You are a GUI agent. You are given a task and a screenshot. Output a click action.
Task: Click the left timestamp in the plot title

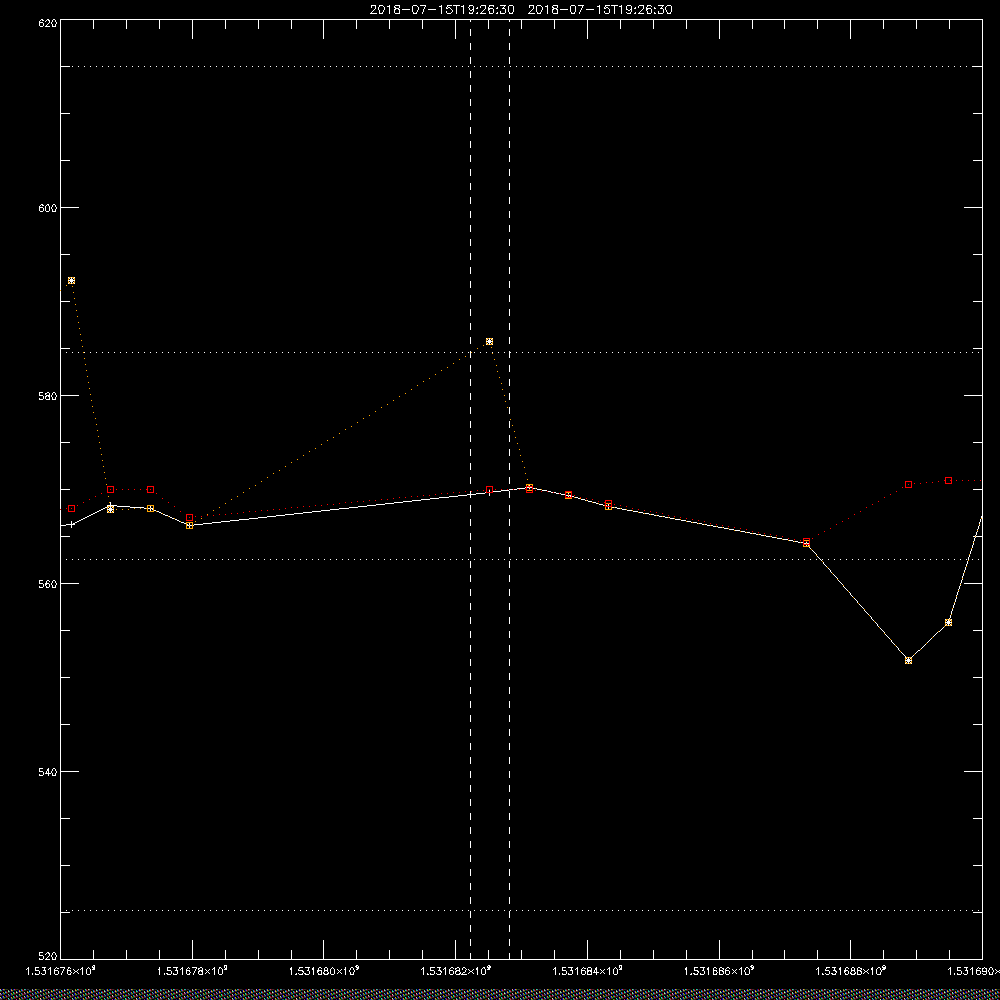tap(442, 10)
